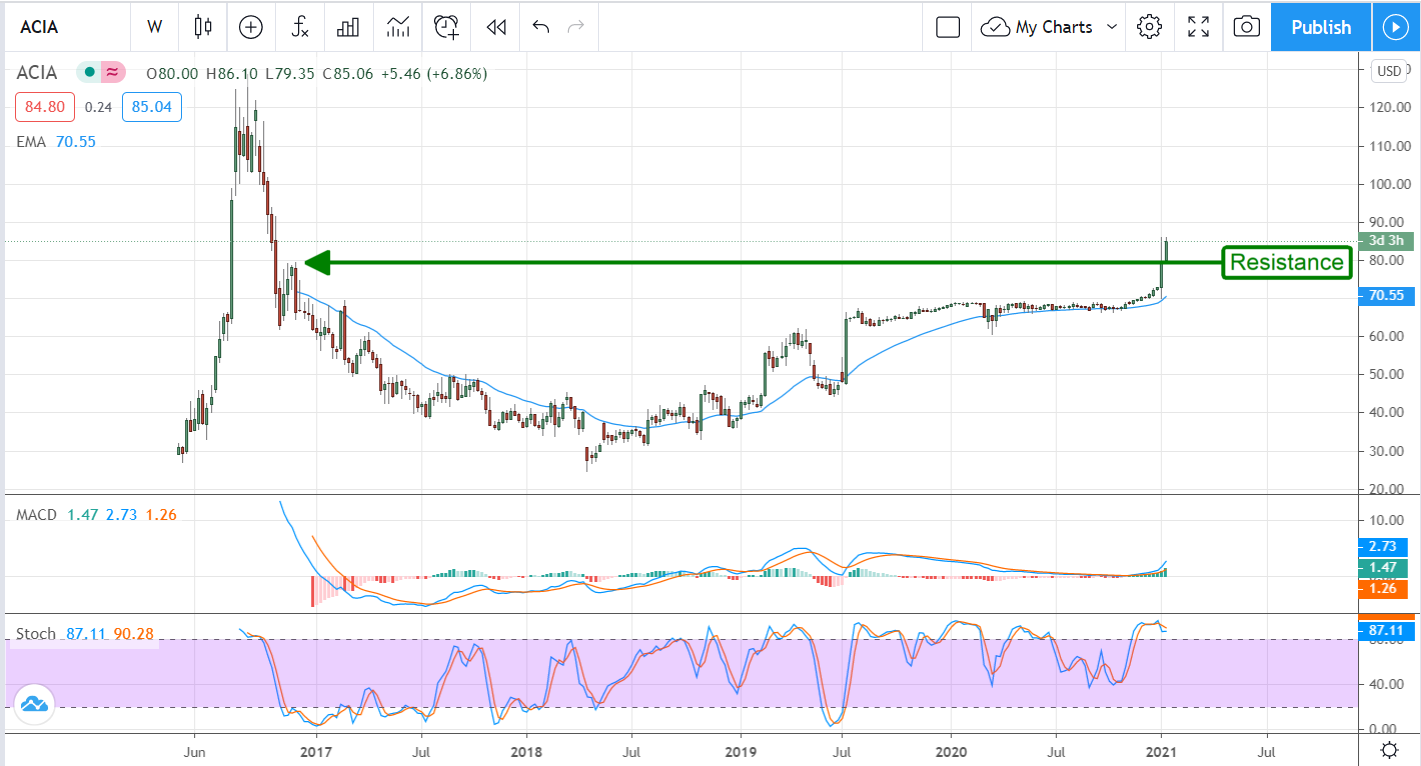1421x766 pixels.
Task: Click the buy price 85.04 box
Action: pyautogui.click(x=151, y=107)
